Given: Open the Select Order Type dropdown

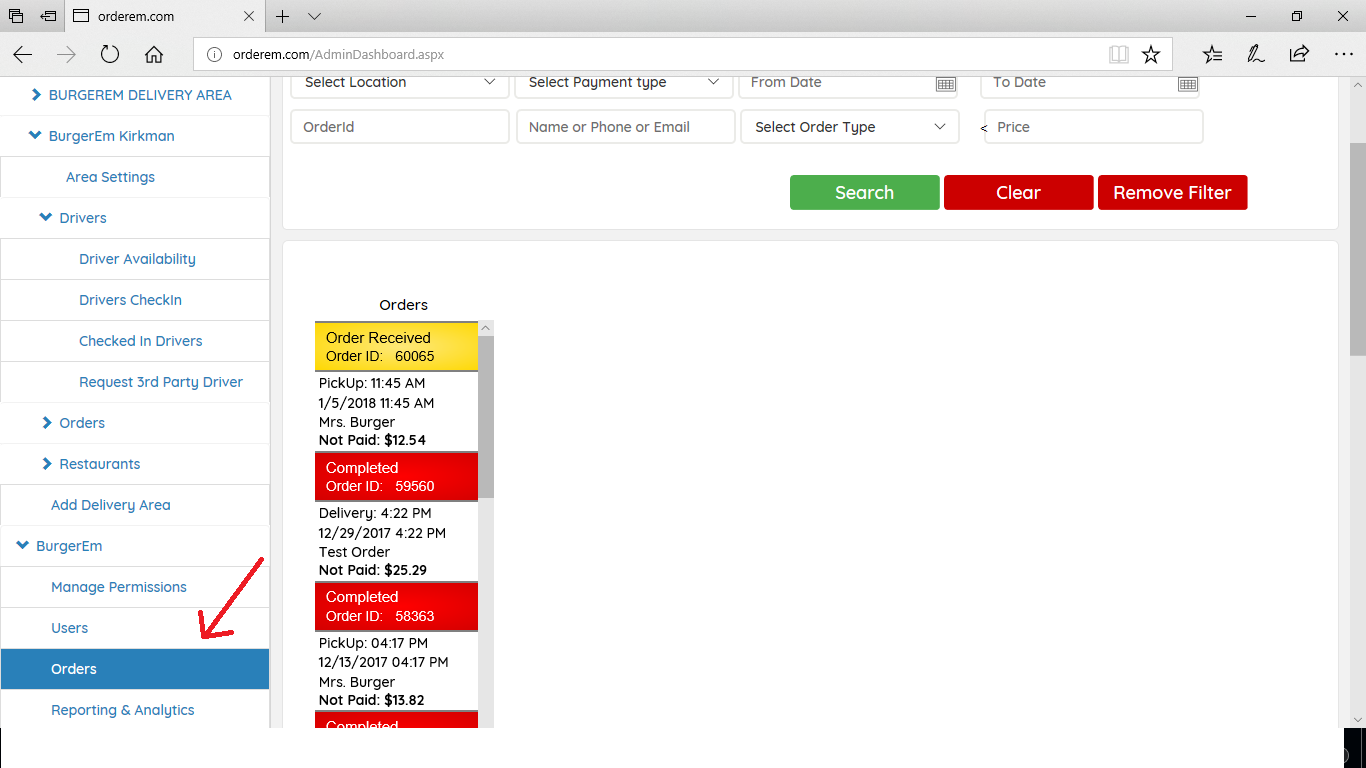Looking at the screenshot, I should [849, 127].
